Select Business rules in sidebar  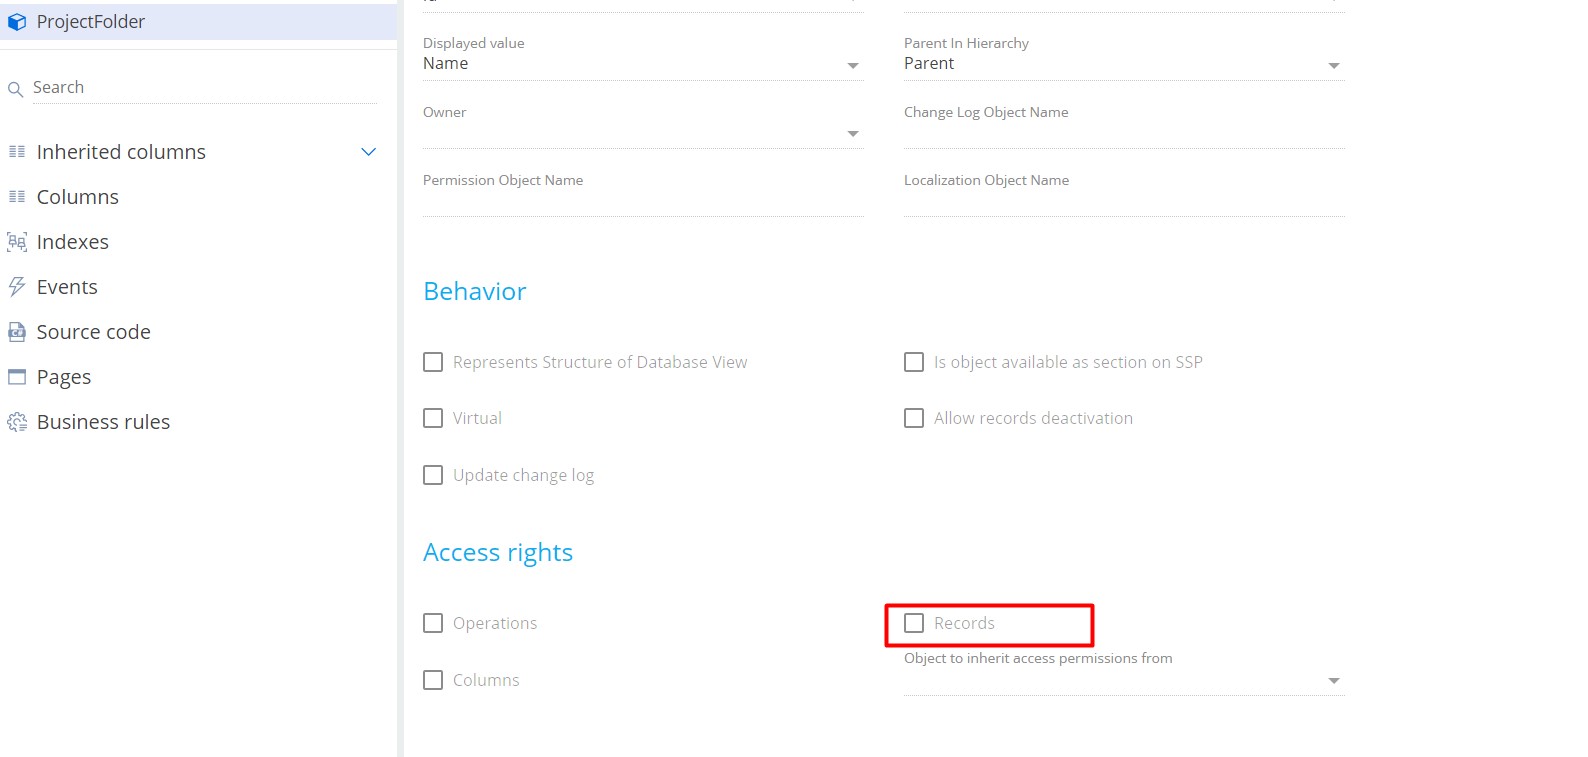103,422
